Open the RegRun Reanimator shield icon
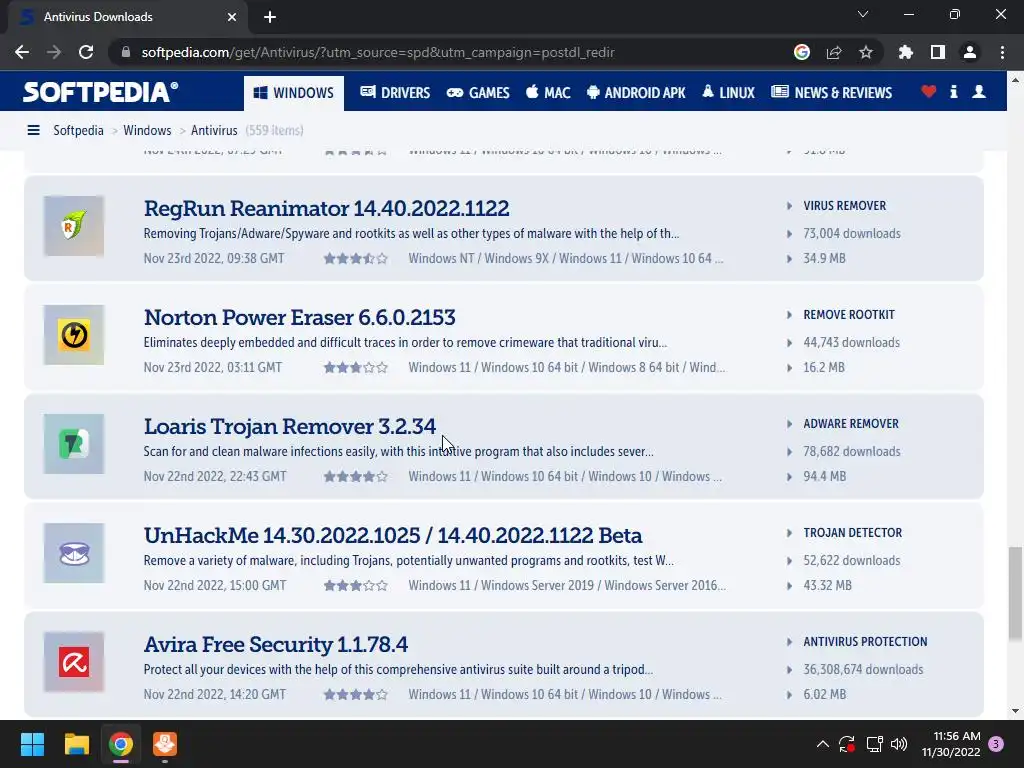The image size is (1024, 768). pos(74,226)
